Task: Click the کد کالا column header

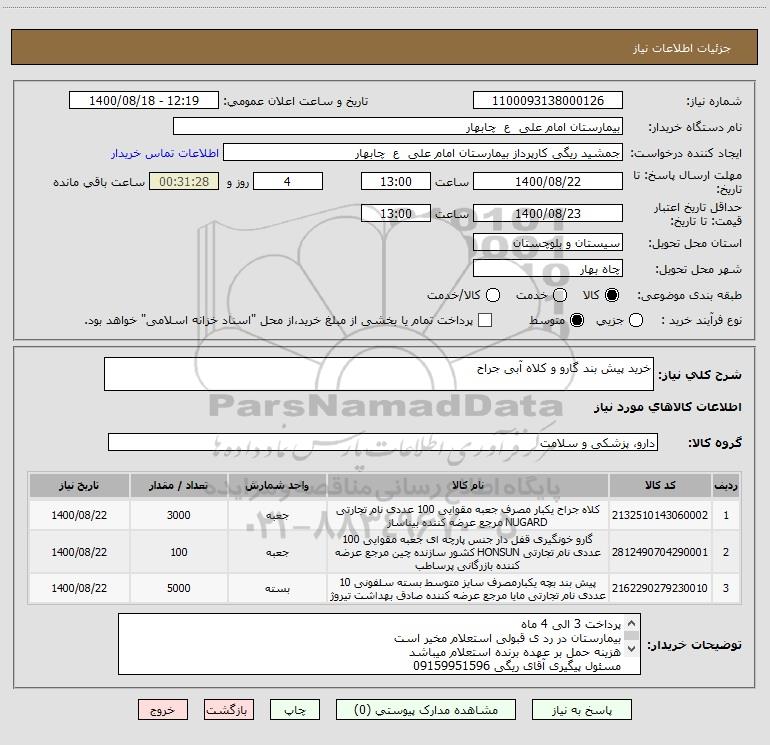Action: point(660,485)
